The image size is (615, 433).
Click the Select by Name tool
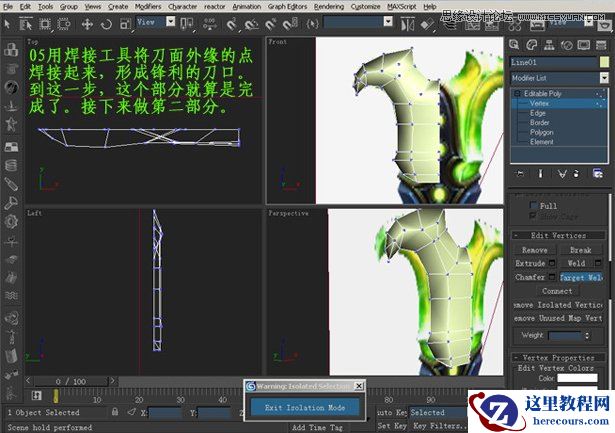[x=26, y=24]
